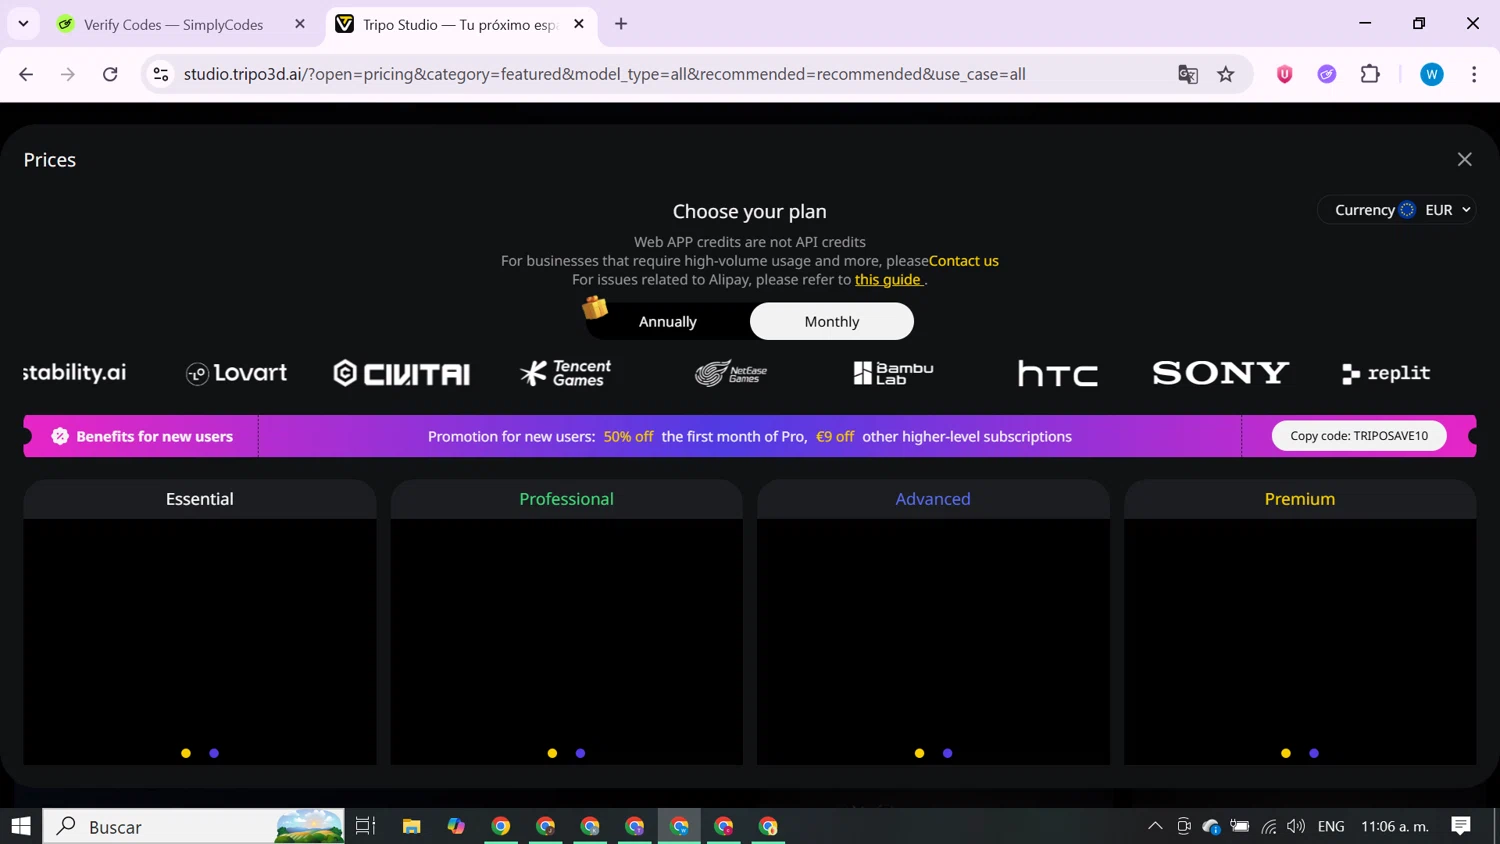This screenshot has width=1500, height=844.
Task: Close the Tripo Studio browser tab
Action: tap(579, 24)
